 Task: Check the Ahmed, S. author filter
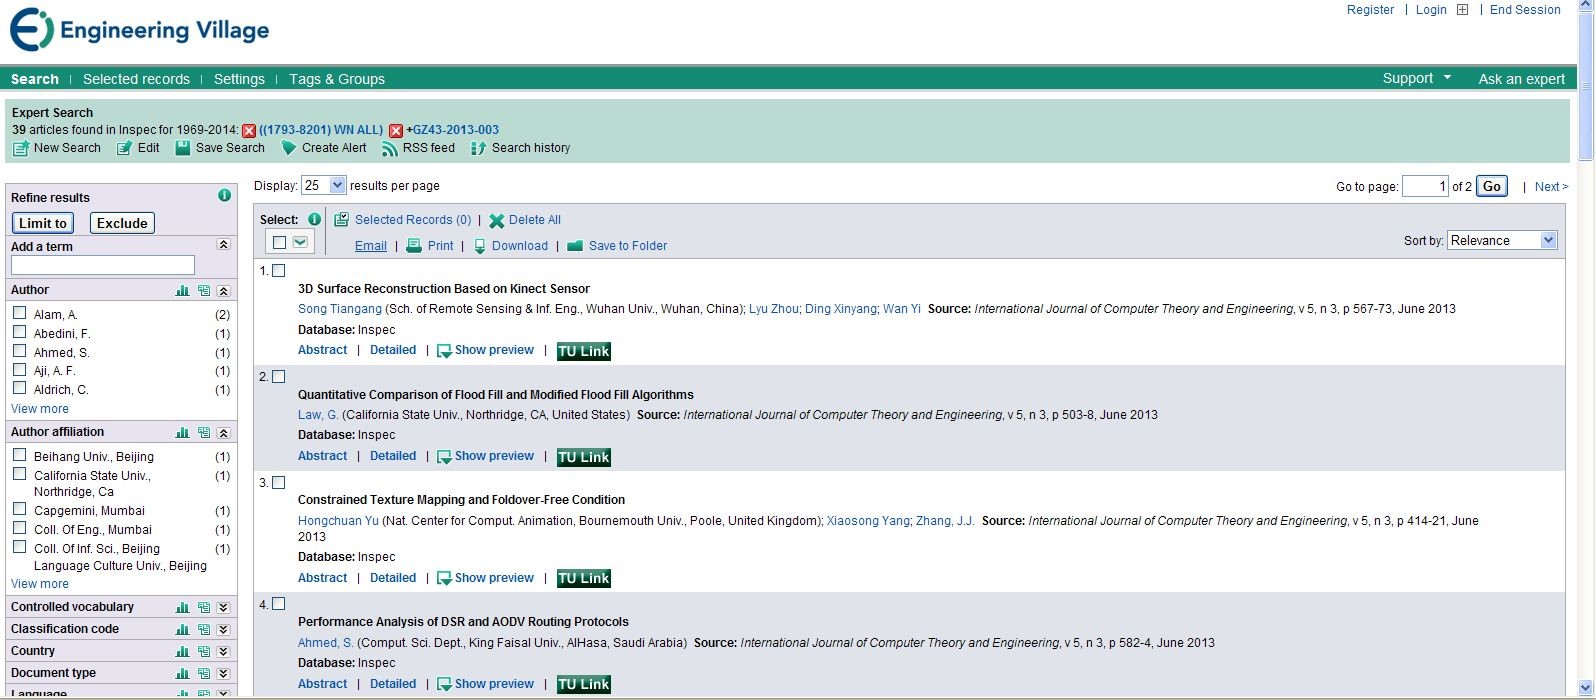(x=19, y=351)
